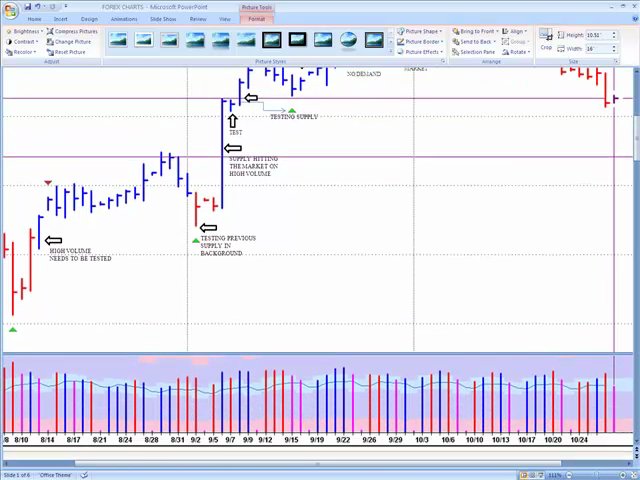Click Reset Picture
640x480 pixels.
(66, 52)
